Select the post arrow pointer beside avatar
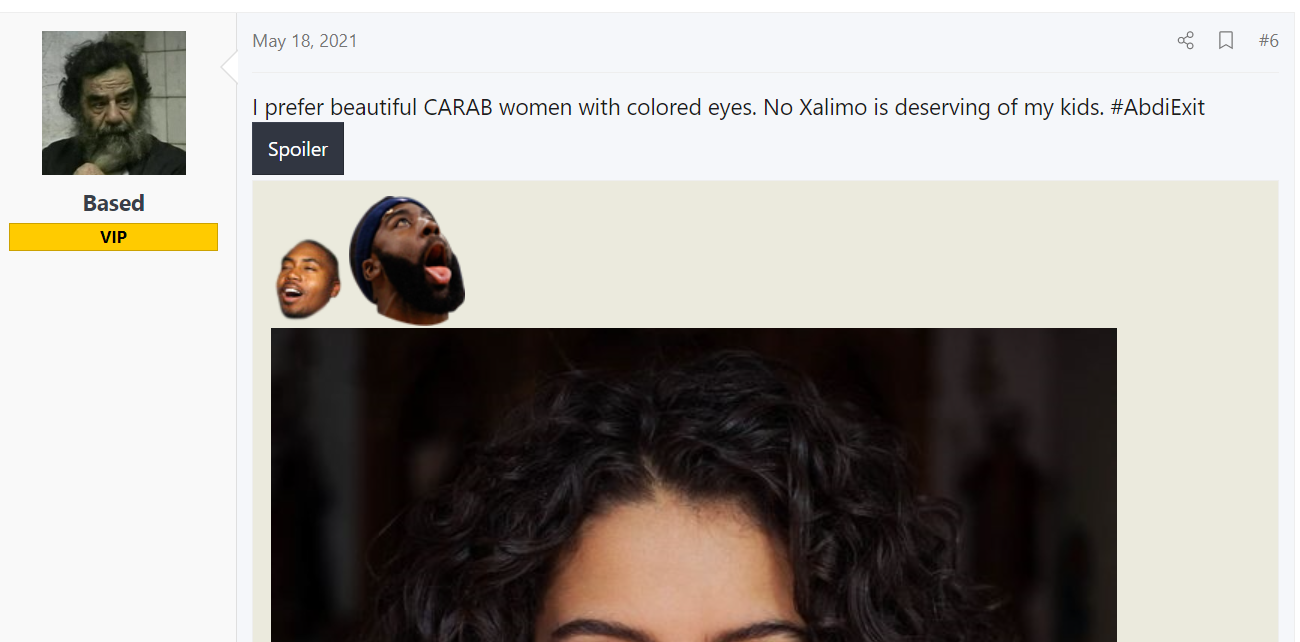The width and height of the screenshot is (1300, 642). pyautogui.click(x=229, y=68)
